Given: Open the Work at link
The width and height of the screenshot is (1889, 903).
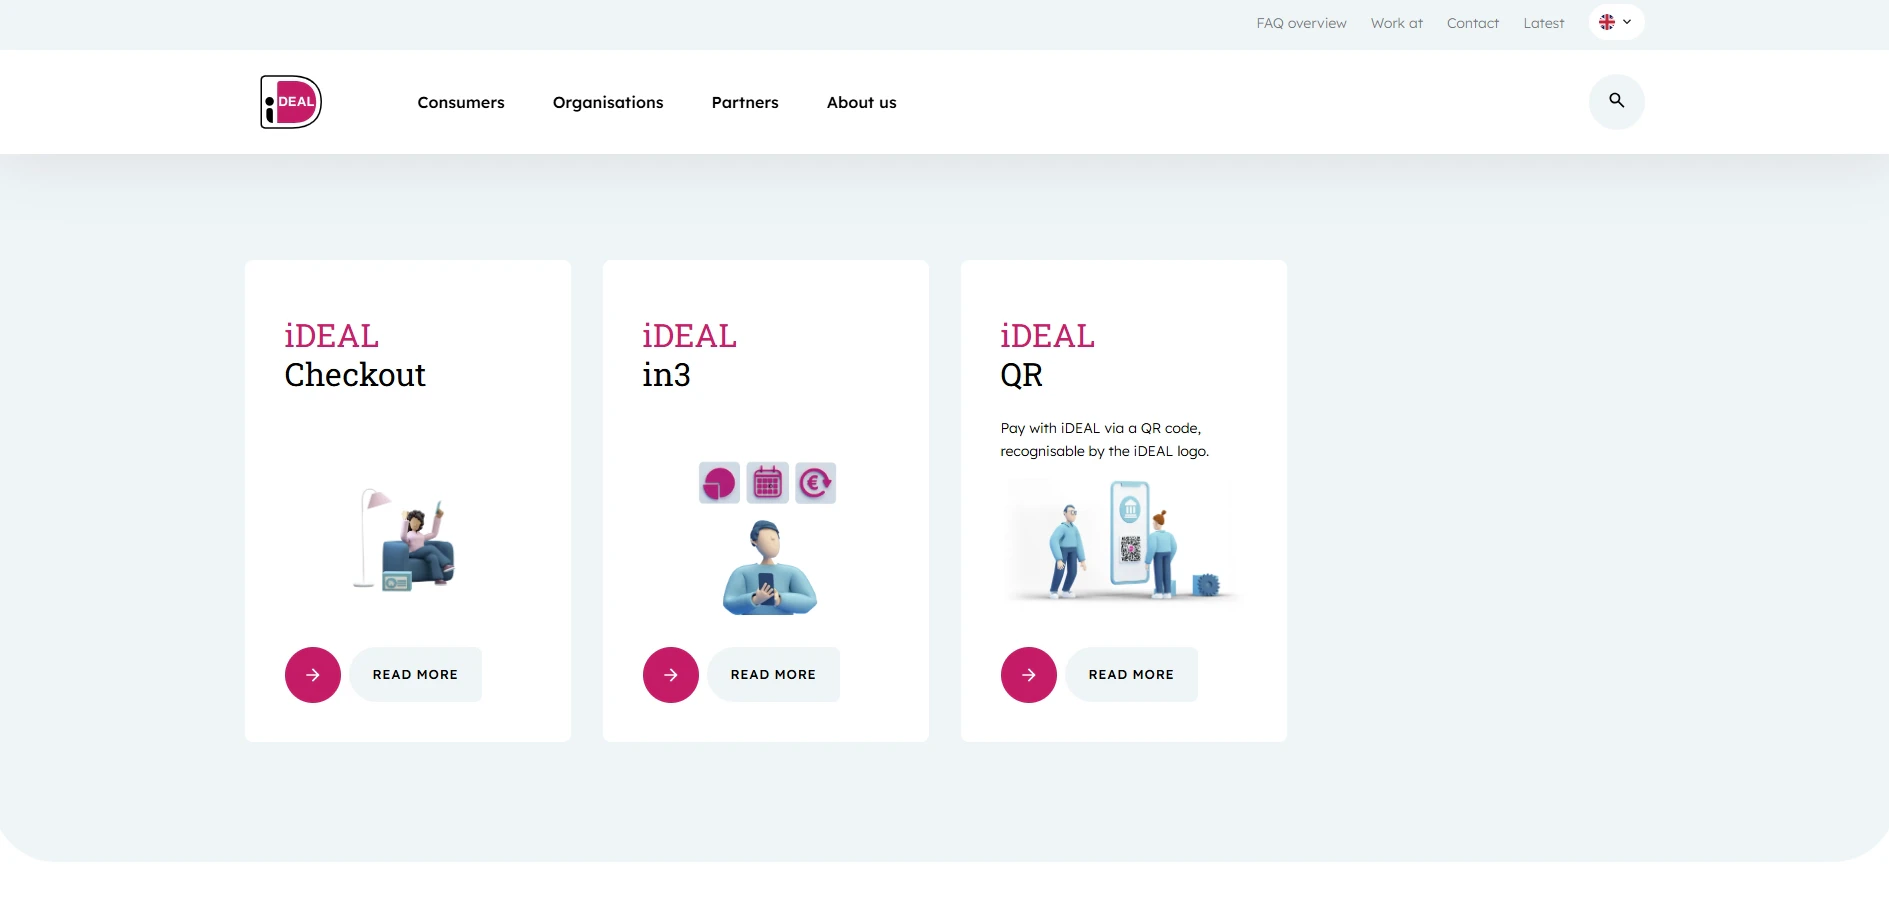Looking at the screenshot, I should point(1396,23).
